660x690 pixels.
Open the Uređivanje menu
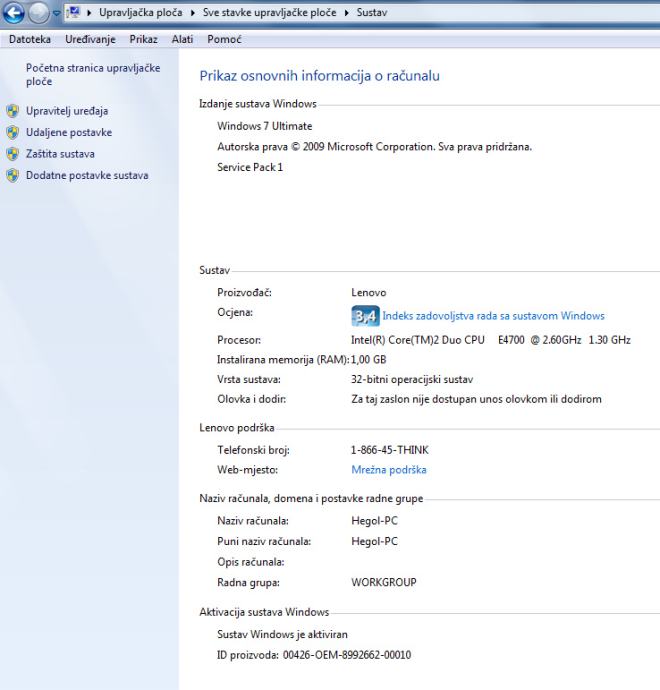(x=90, y=39)
